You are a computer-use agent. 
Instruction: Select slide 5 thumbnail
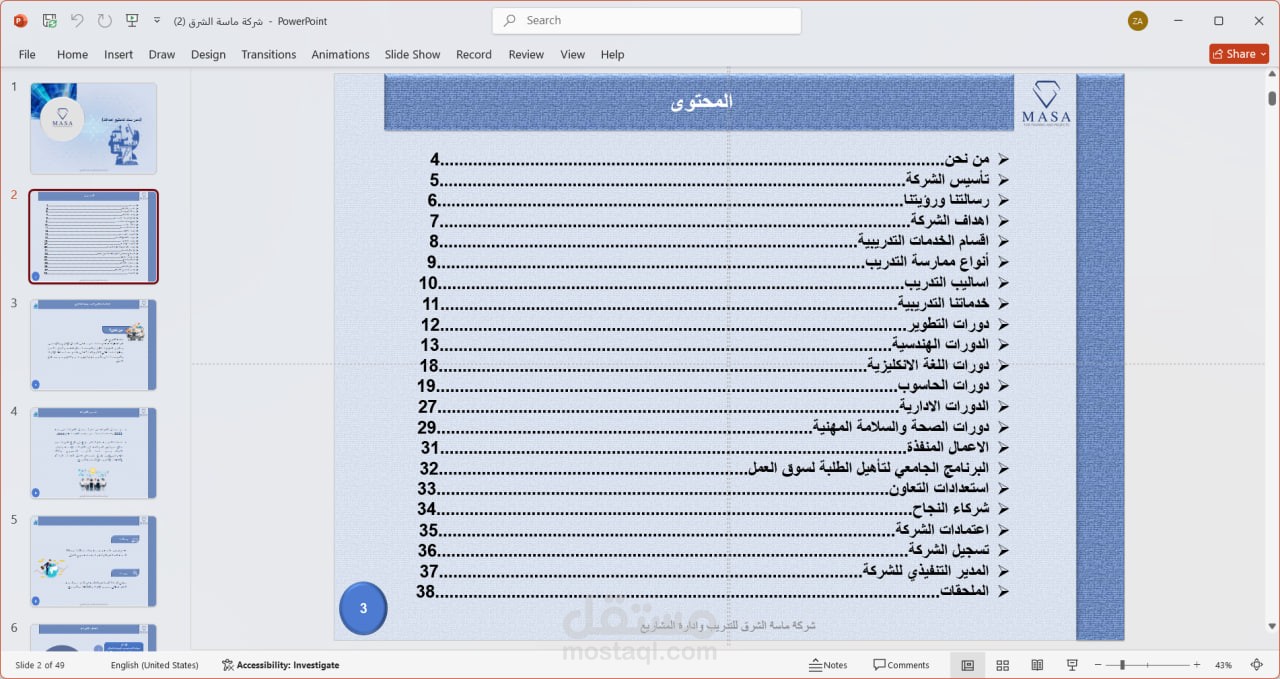coord(93,561)
